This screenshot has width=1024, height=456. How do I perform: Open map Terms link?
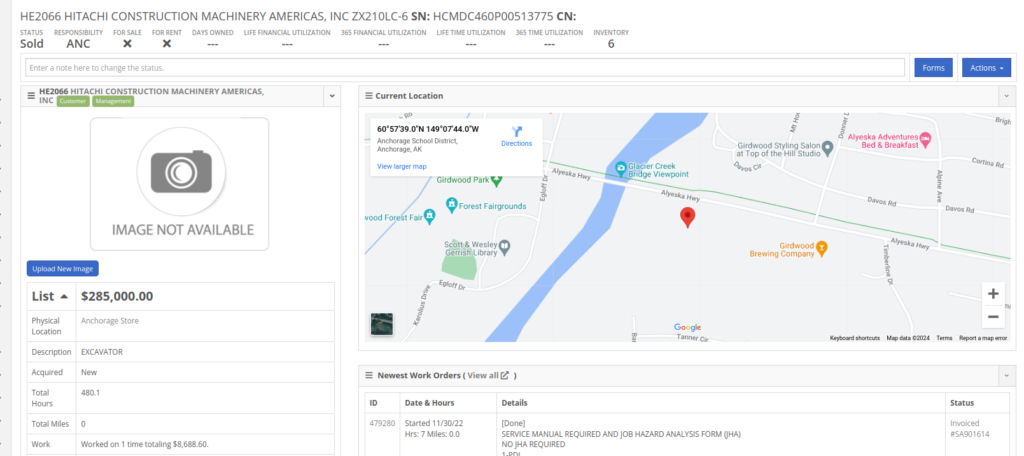(944, 338)
